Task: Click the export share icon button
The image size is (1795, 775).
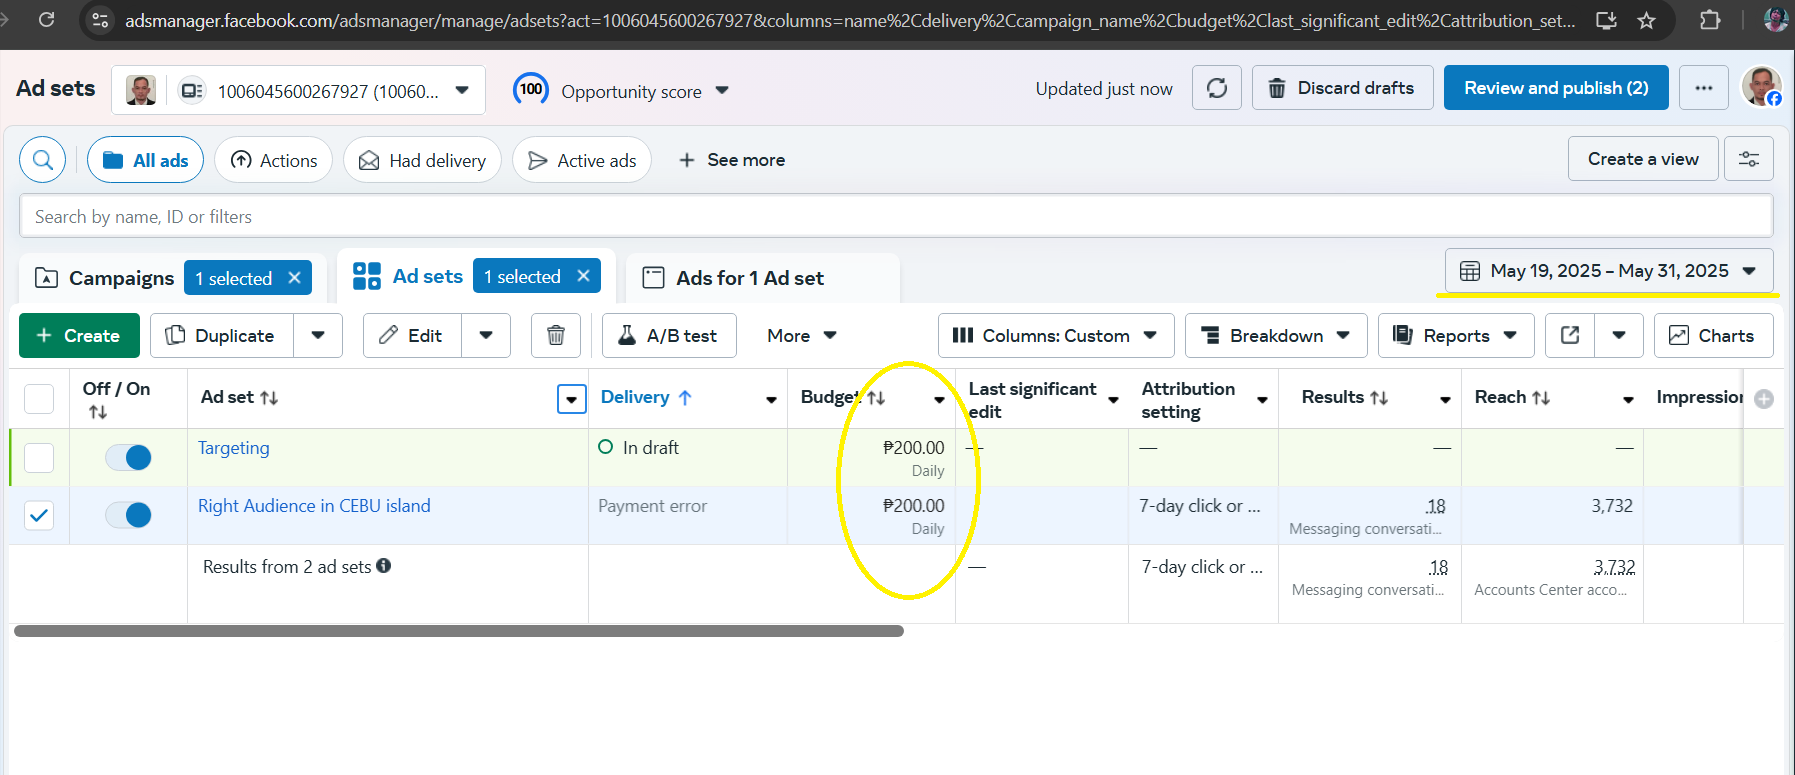Action: [1570, 336]
